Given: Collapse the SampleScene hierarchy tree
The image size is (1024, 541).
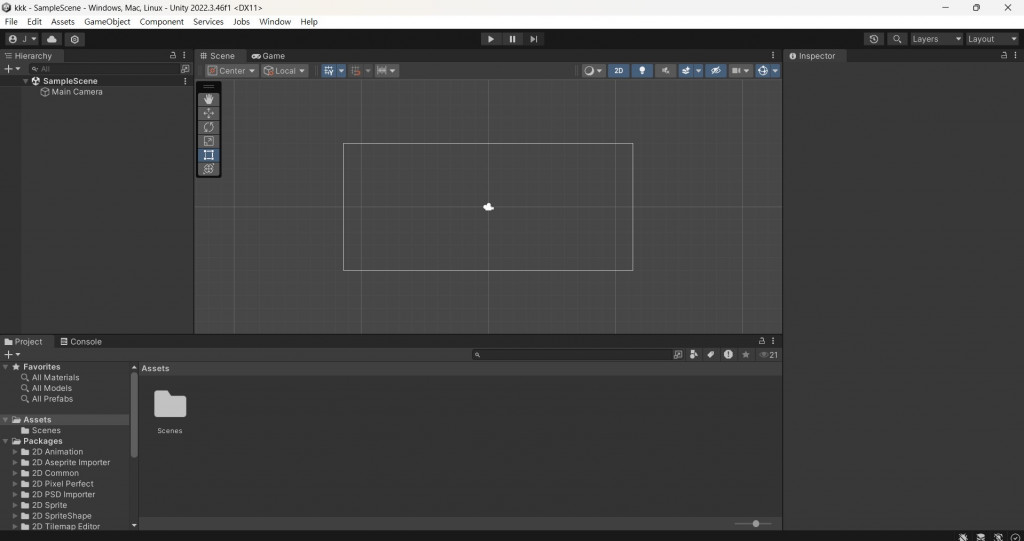Looking at the screenshot, I should point(25,81).
